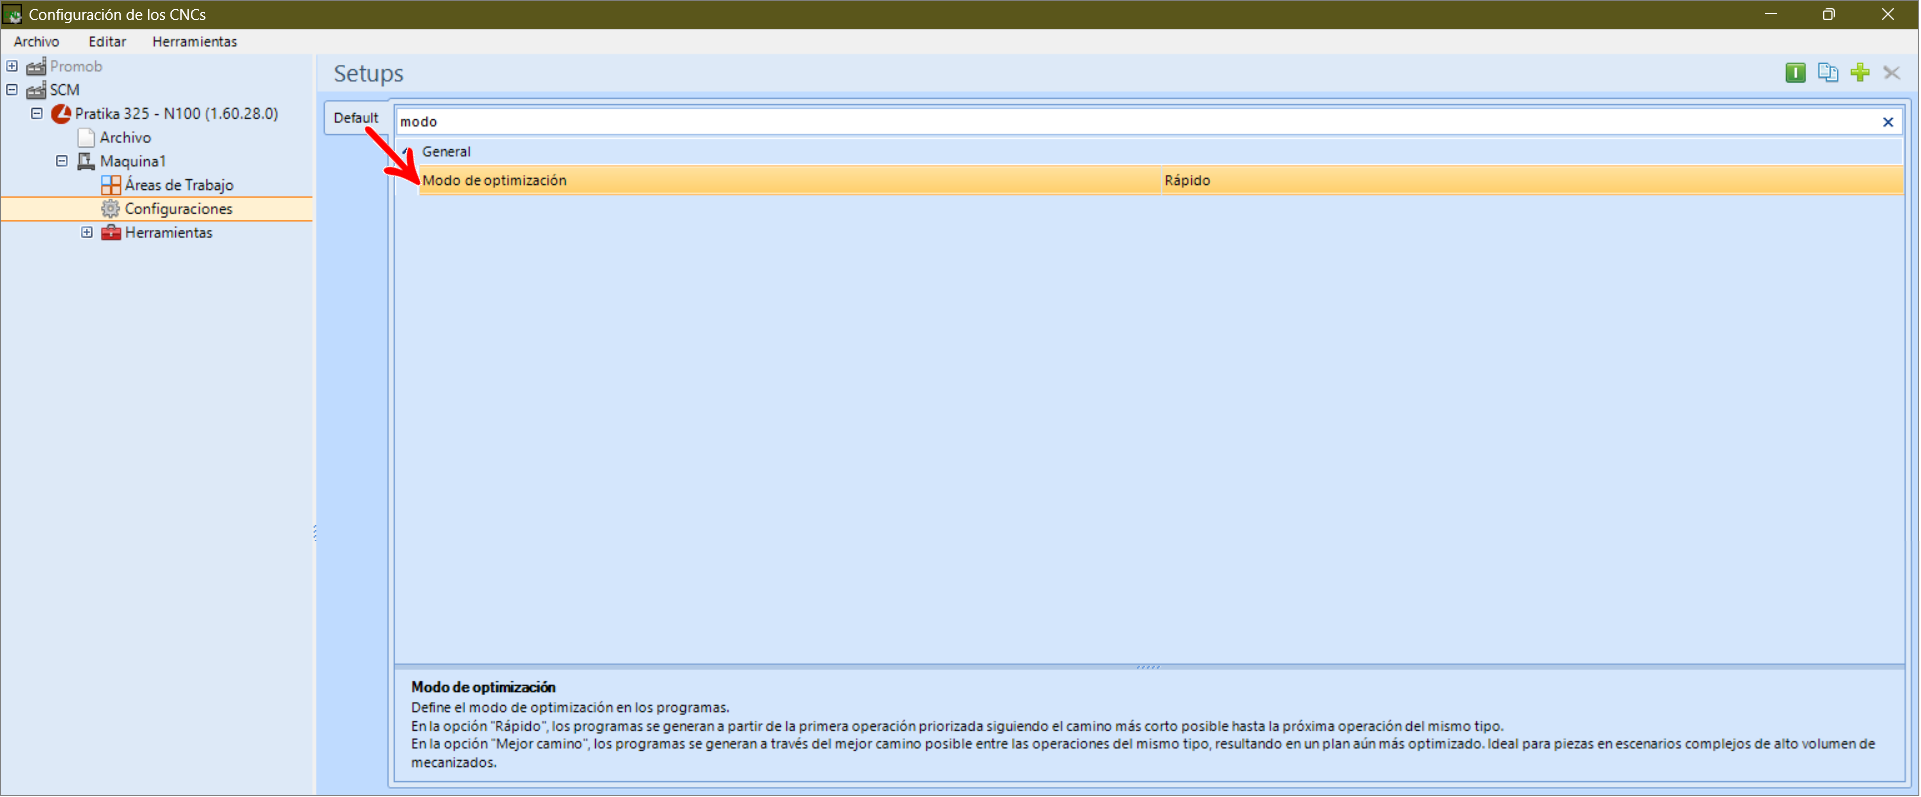
Task: Open the Áreas de Trabajo grid icon
Action: pyautogui.click(x=111, y=185)
